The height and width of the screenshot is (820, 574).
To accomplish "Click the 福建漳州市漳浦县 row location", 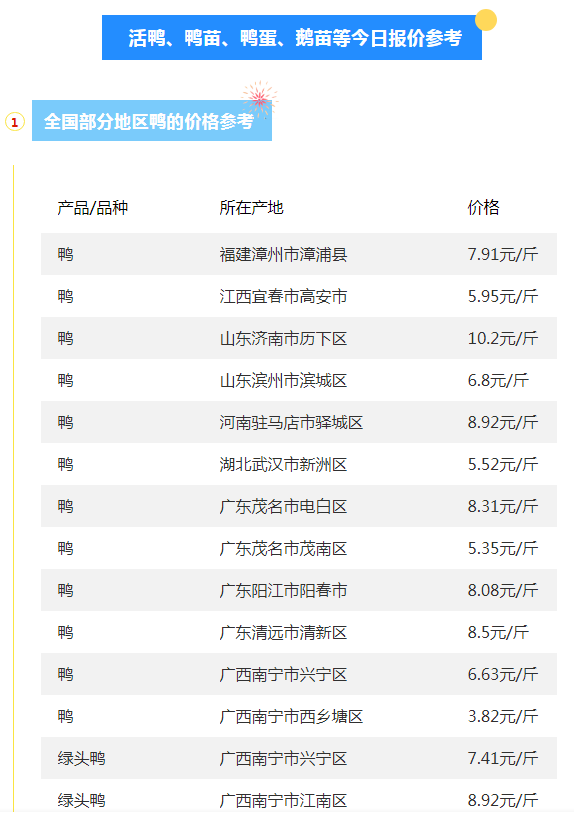I will (x=283, y=255).
